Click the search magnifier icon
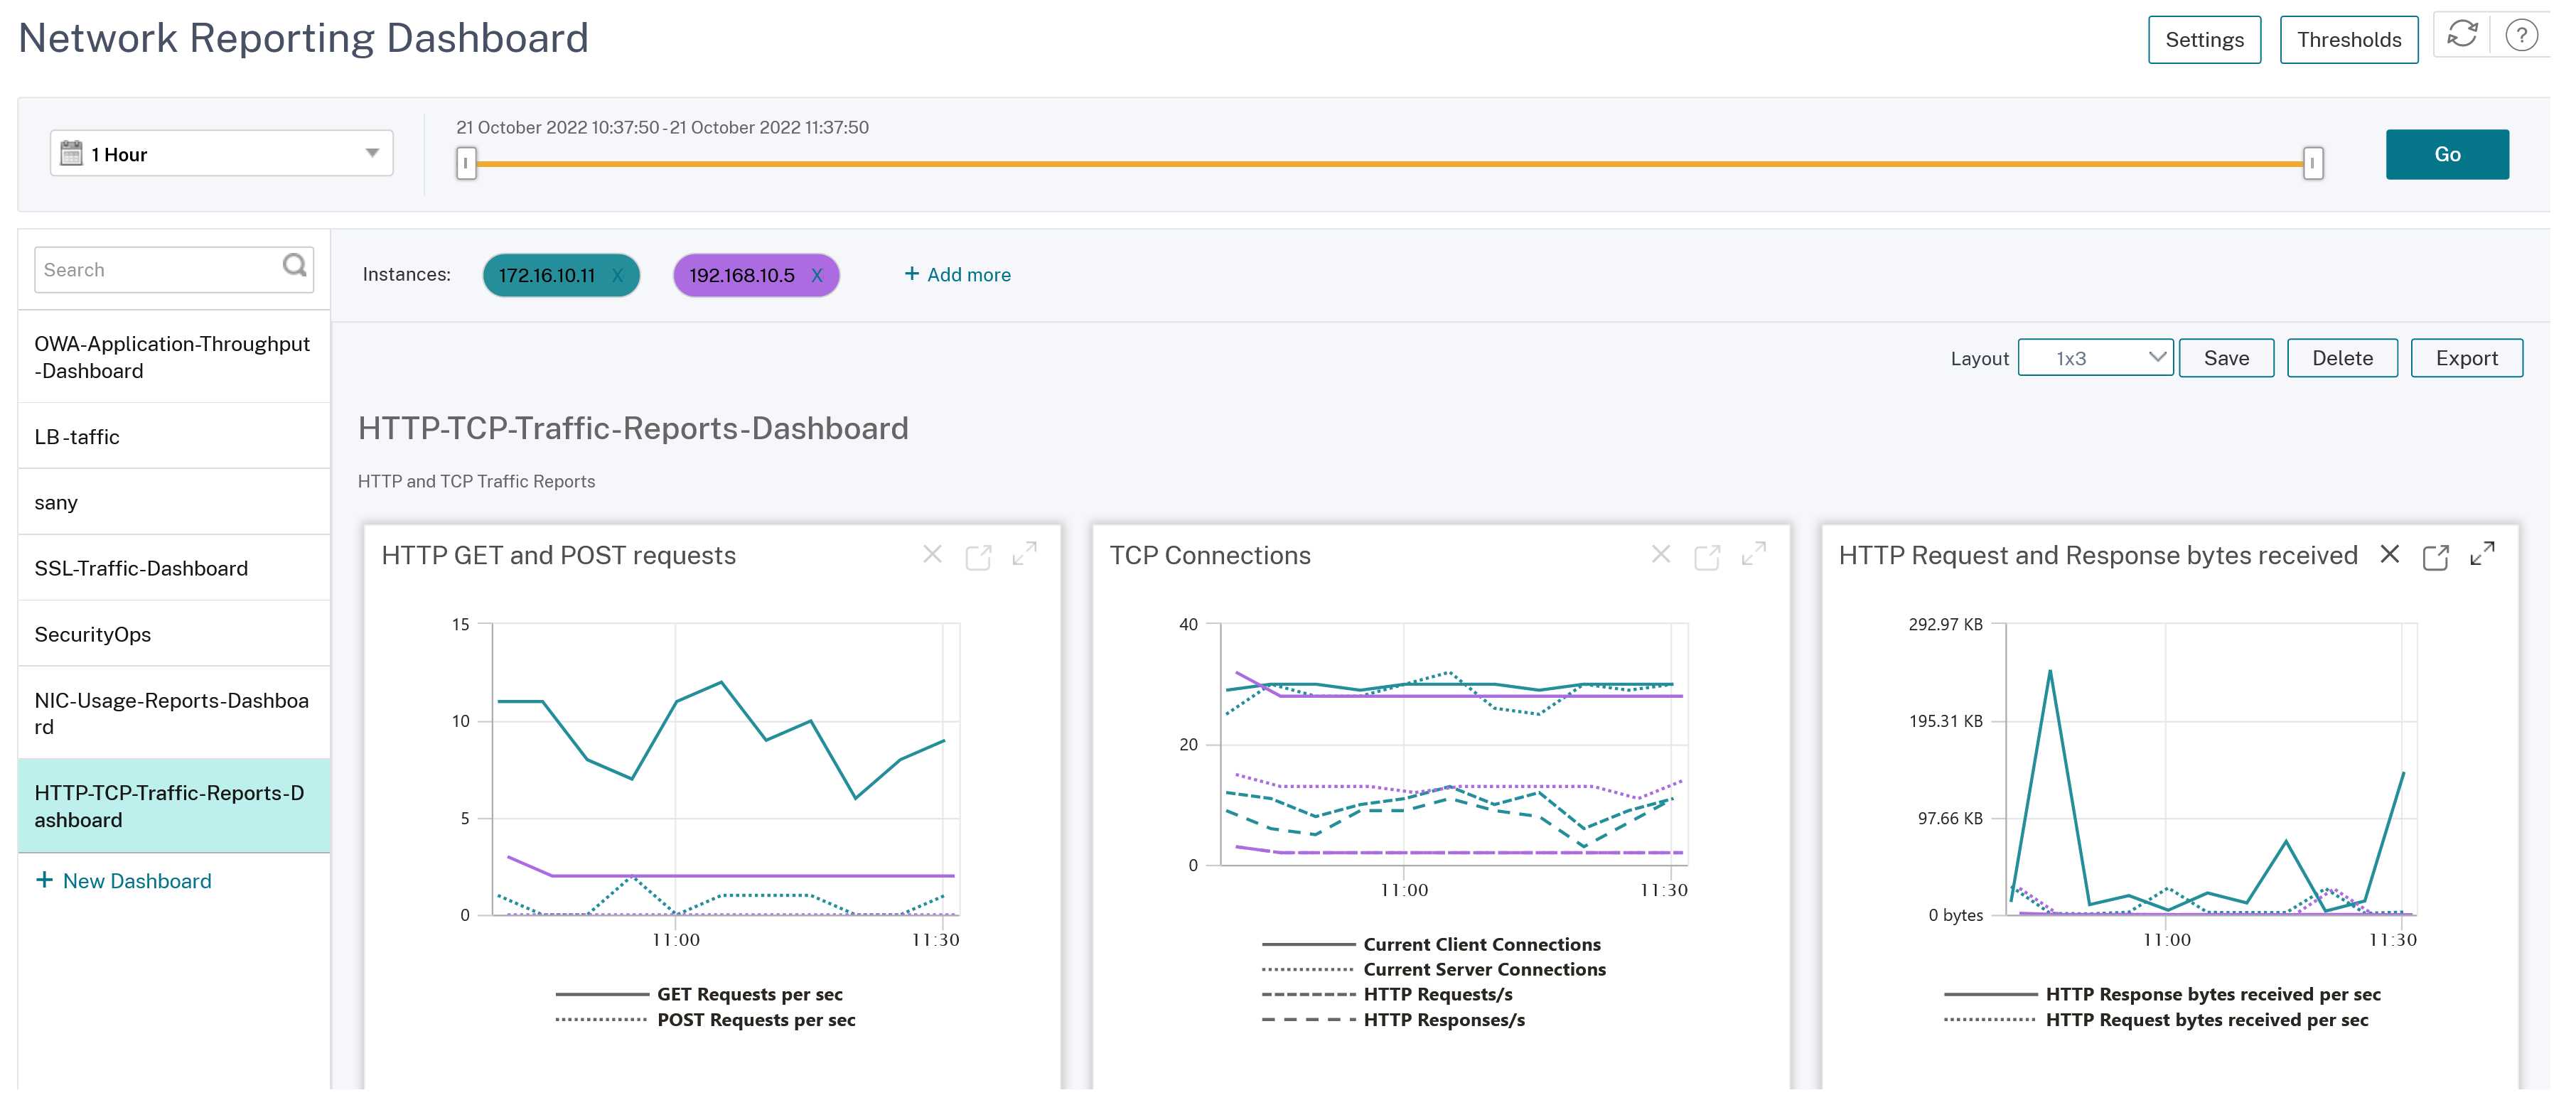This screenshot has height=1100, width=2576. tap(294, 266)
